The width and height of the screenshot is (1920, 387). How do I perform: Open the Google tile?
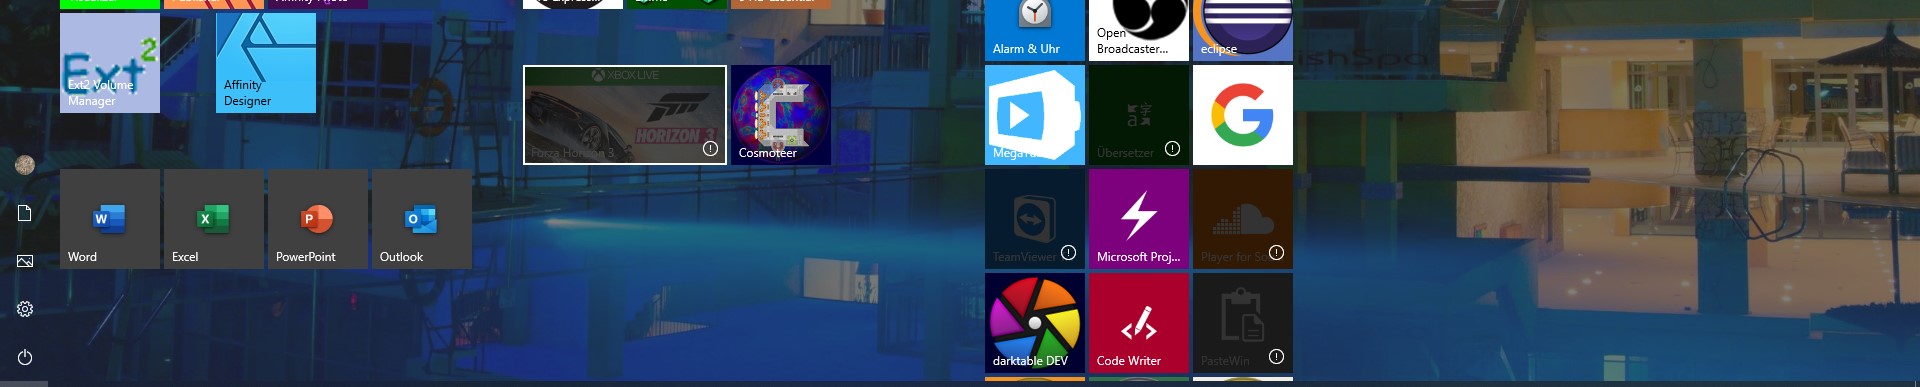1243,115
